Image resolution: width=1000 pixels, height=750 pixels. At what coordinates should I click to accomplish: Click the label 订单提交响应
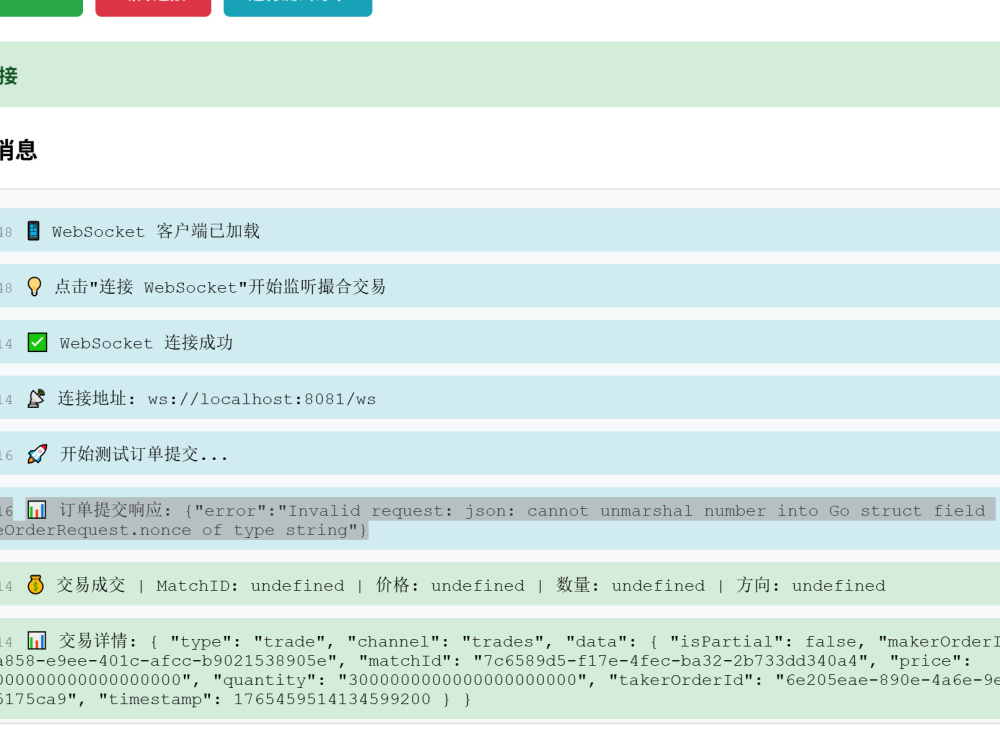[111, 510]
